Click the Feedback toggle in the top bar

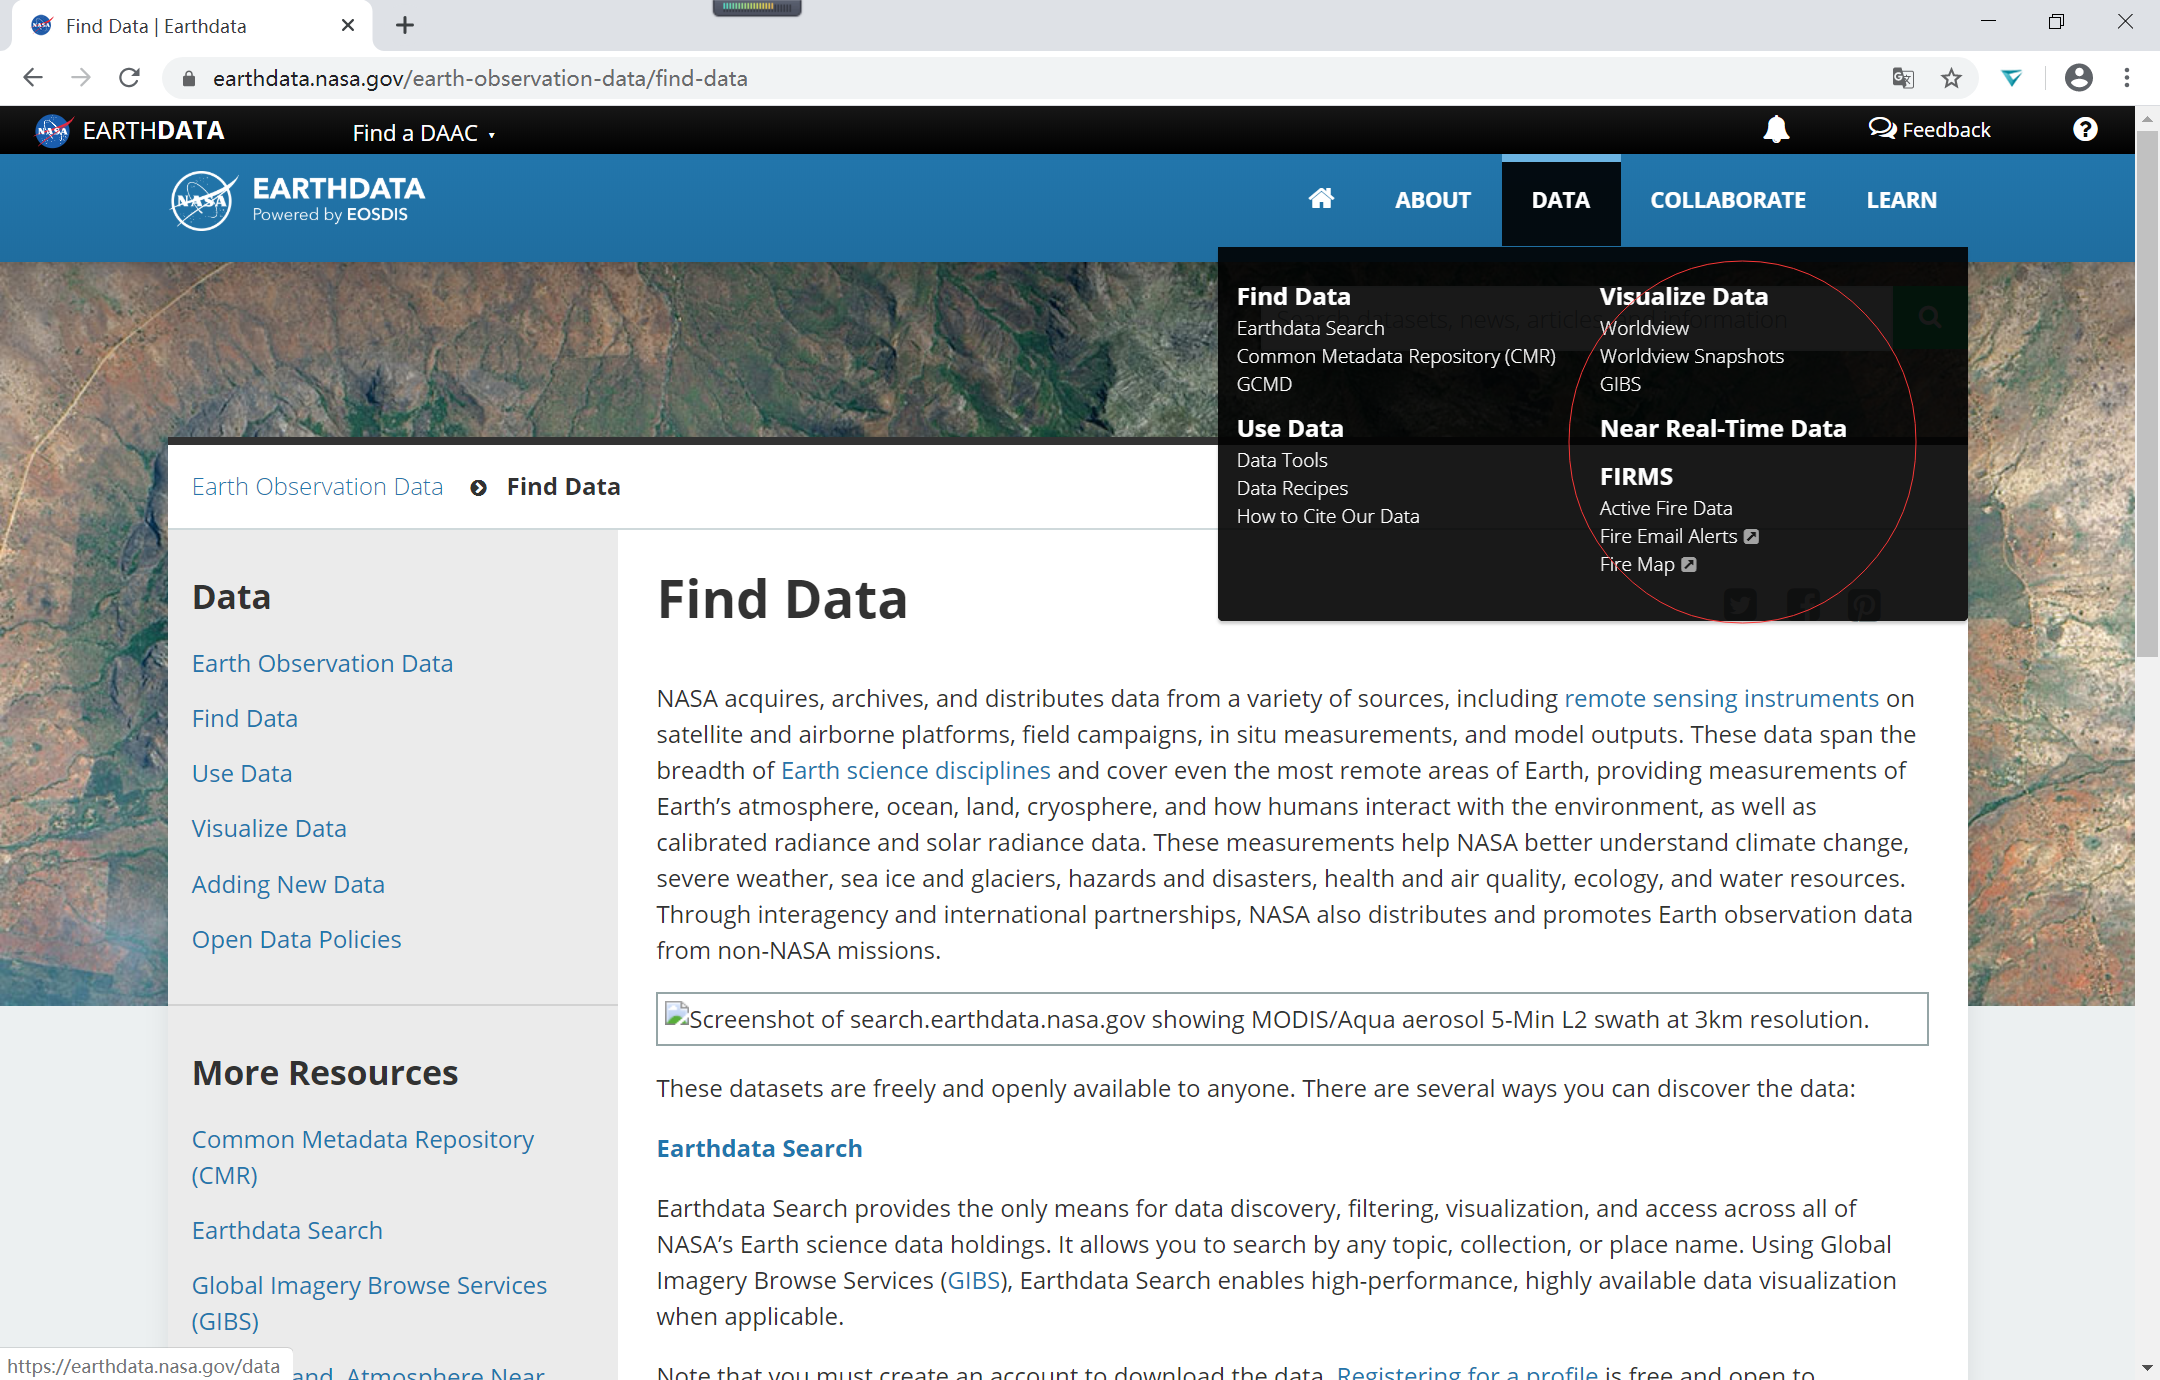[1929, 129]
